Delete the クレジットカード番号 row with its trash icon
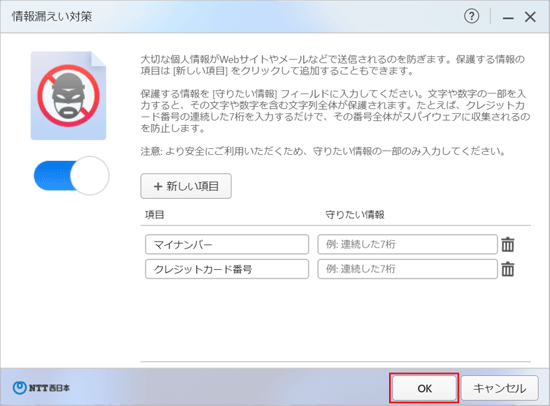The image size is (550, 406). 508,269
